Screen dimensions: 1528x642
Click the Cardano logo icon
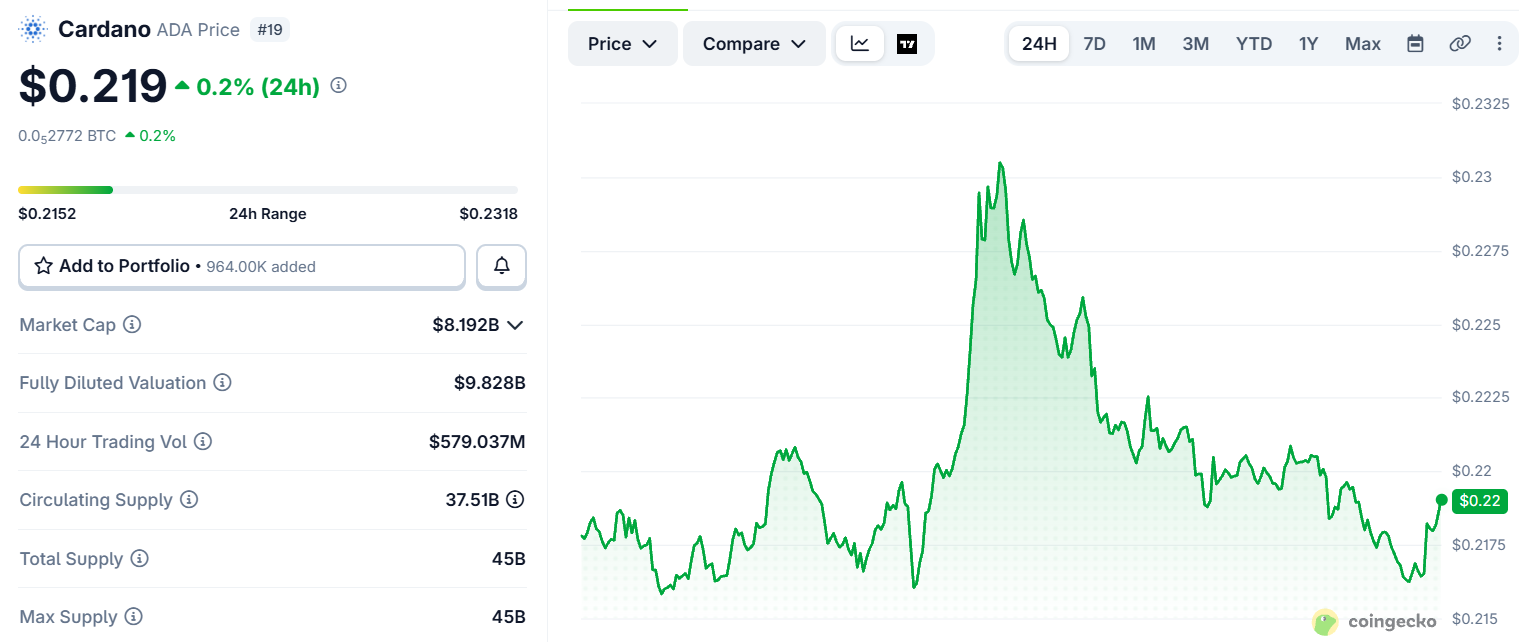(x=34, y=29)
